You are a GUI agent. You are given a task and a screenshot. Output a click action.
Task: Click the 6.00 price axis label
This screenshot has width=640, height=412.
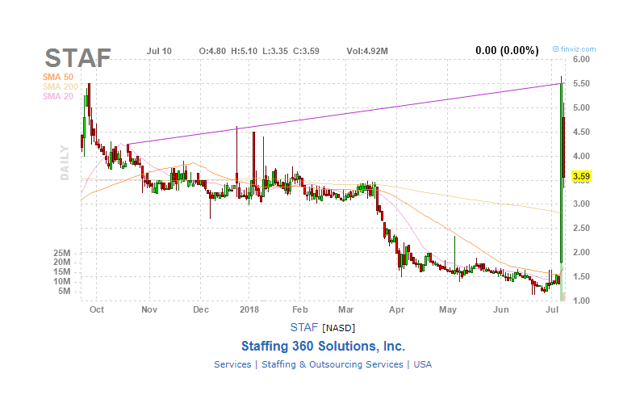[x=582, y=59]
